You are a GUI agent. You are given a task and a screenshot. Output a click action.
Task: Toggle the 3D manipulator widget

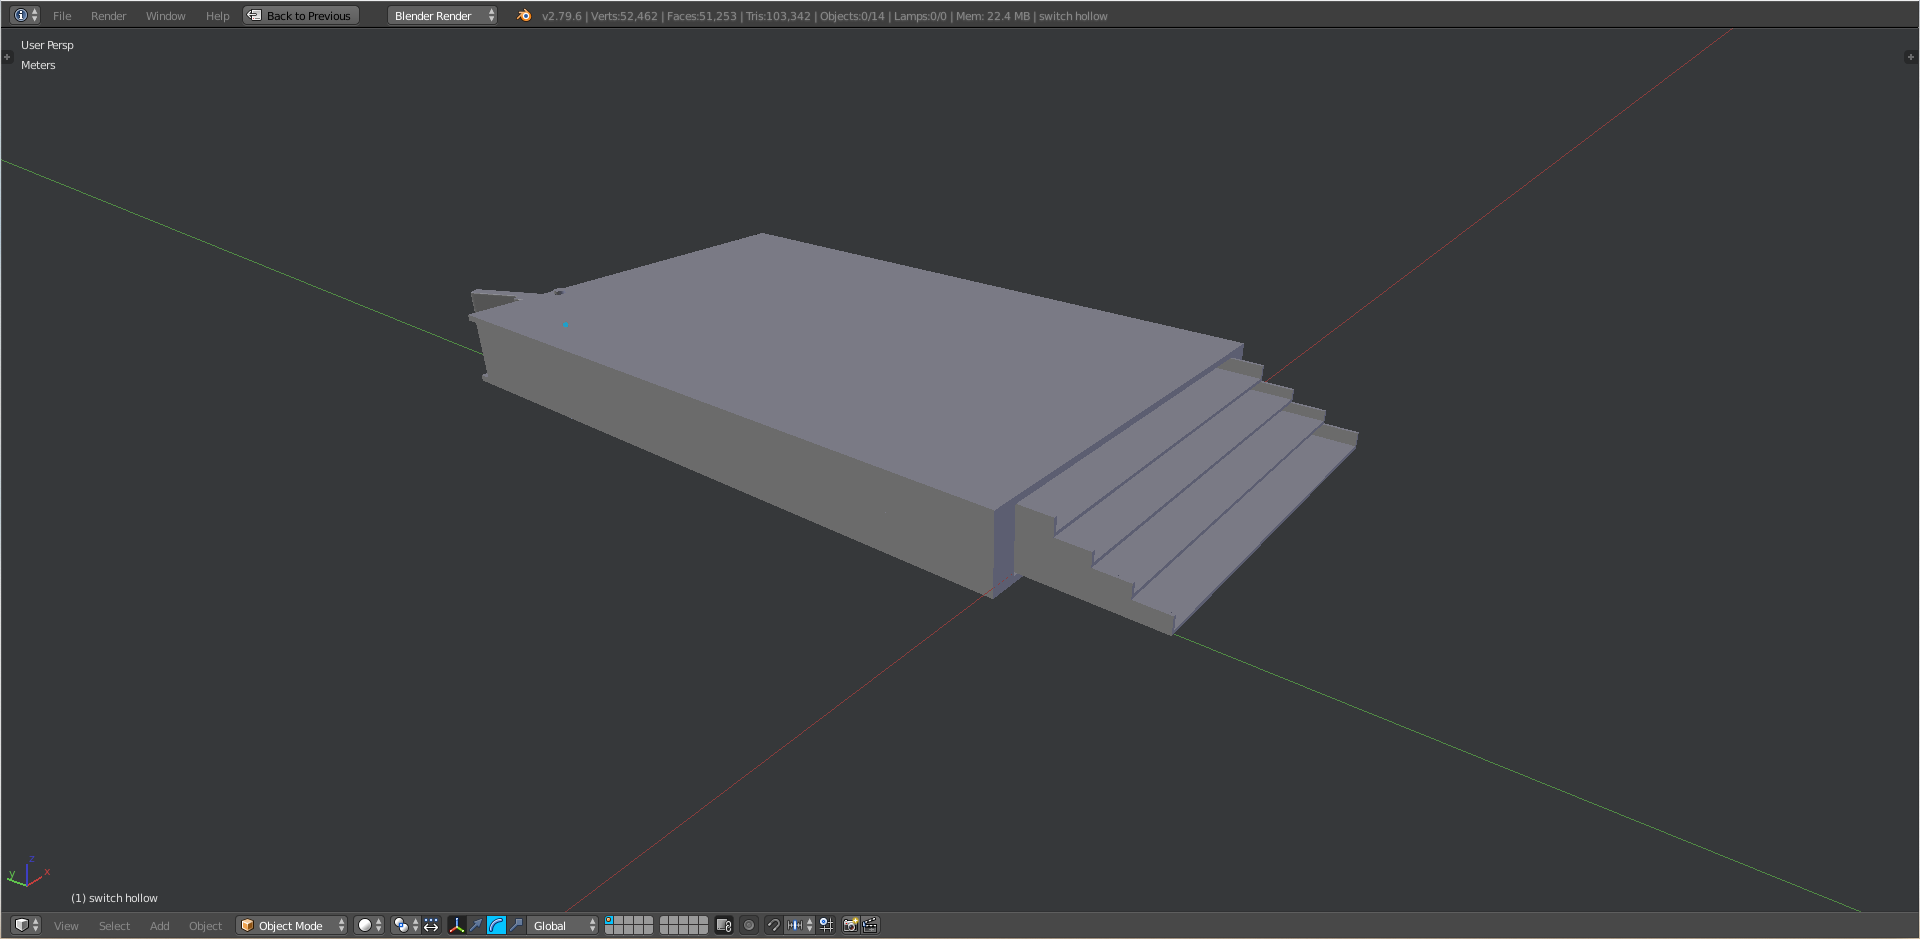click(x=457, y=925)
